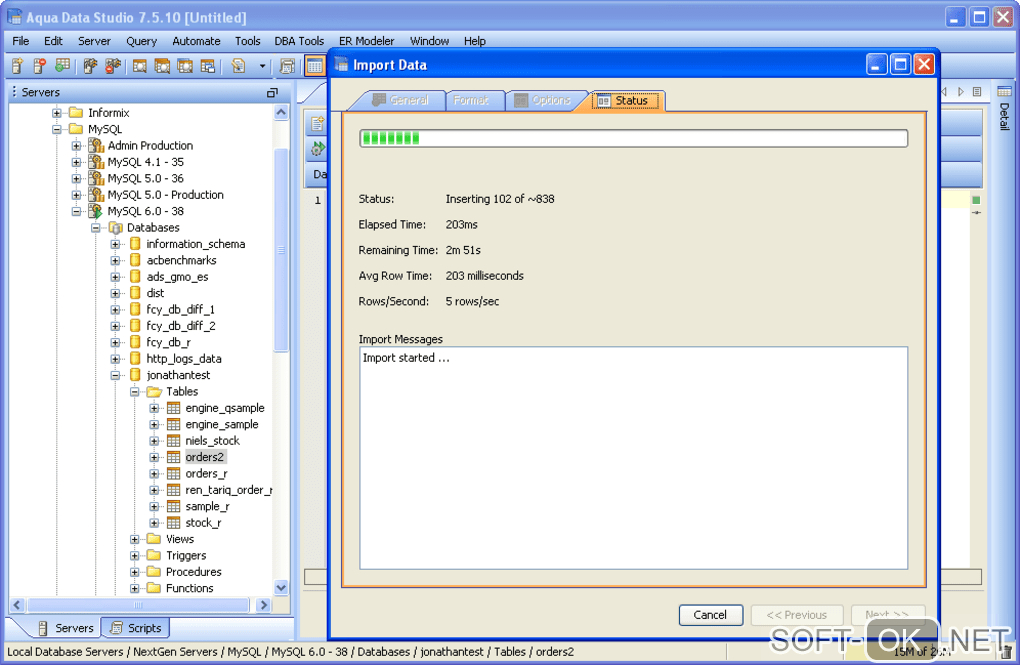Viewport: 1020px width, 665px height.
Task: Click the Informix folder icon
Action: (x=76, y=113)
